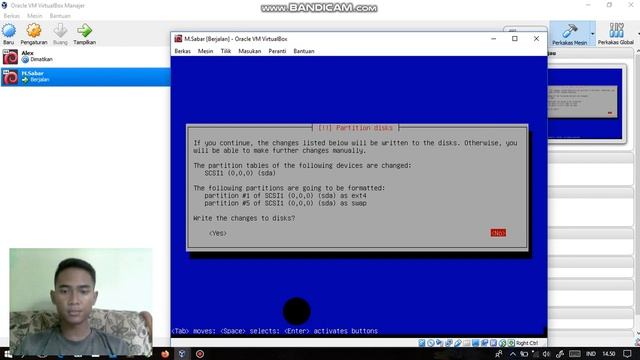Screen dimensions: 640x360
Task: Minimize the M.Sabar VM window
Action: (x=493, y=39)
